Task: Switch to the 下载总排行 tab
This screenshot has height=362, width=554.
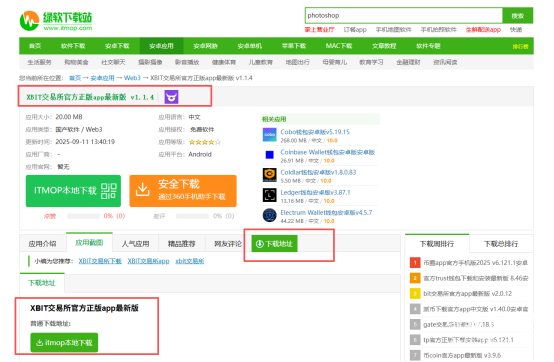Action: (x=501, y=244)
